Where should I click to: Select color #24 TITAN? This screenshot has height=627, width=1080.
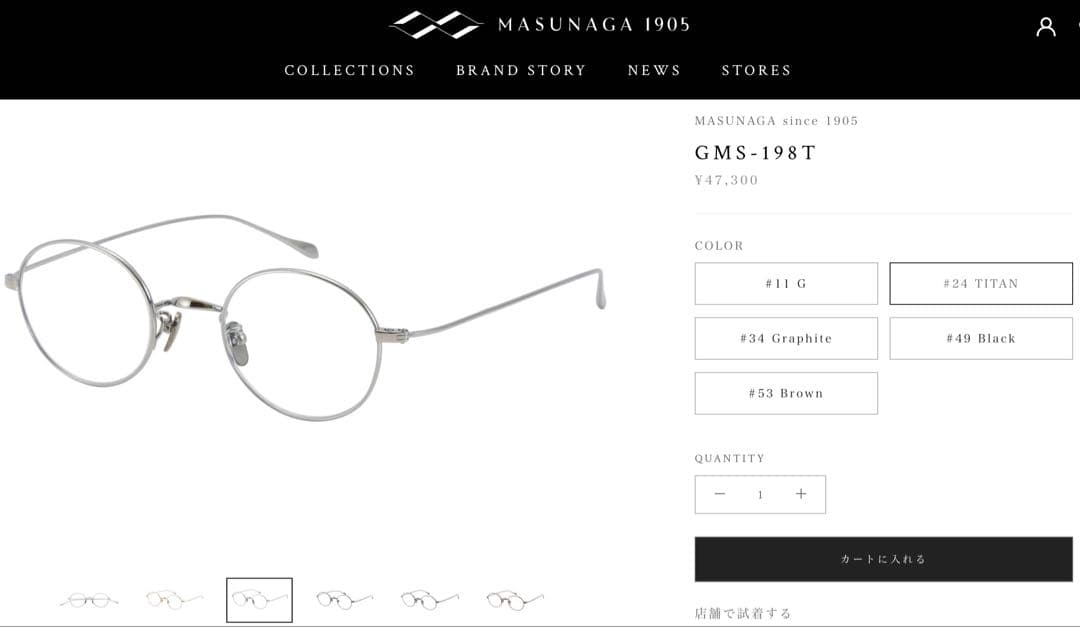tap(981, 283)
